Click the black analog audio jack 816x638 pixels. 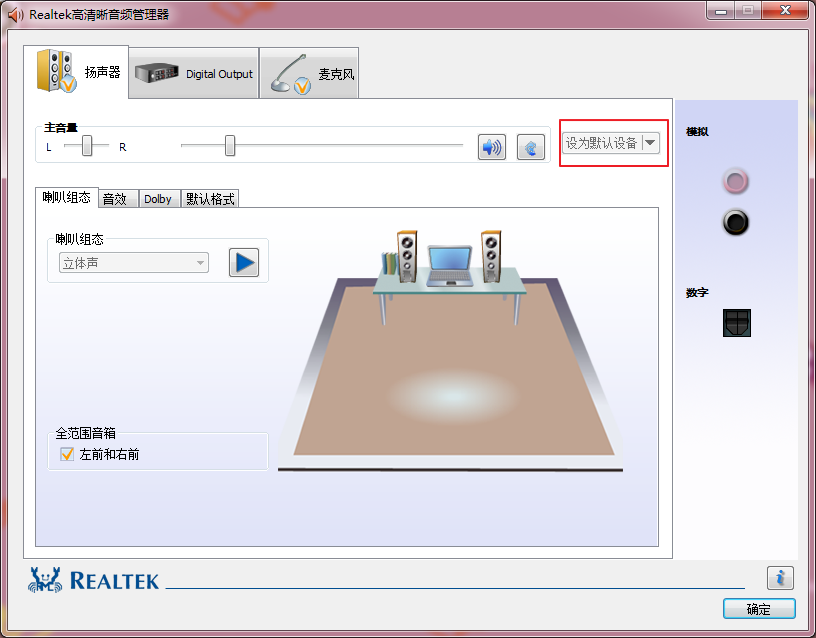coord(735,222)
